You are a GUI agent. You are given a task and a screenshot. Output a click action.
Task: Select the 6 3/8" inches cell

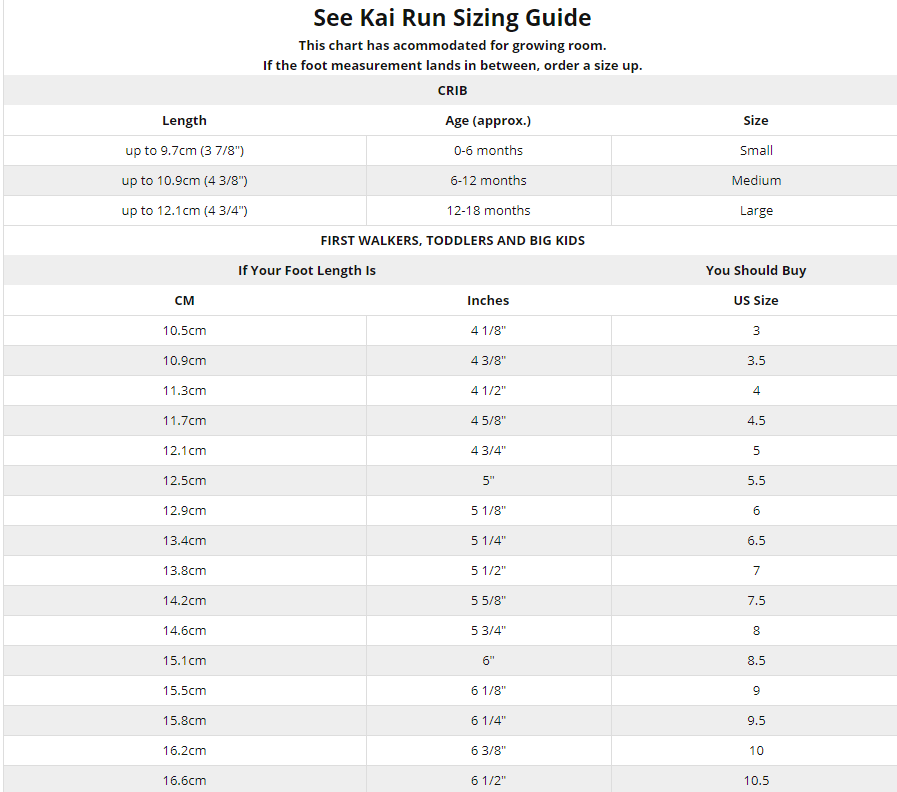[x=488, y=750]
